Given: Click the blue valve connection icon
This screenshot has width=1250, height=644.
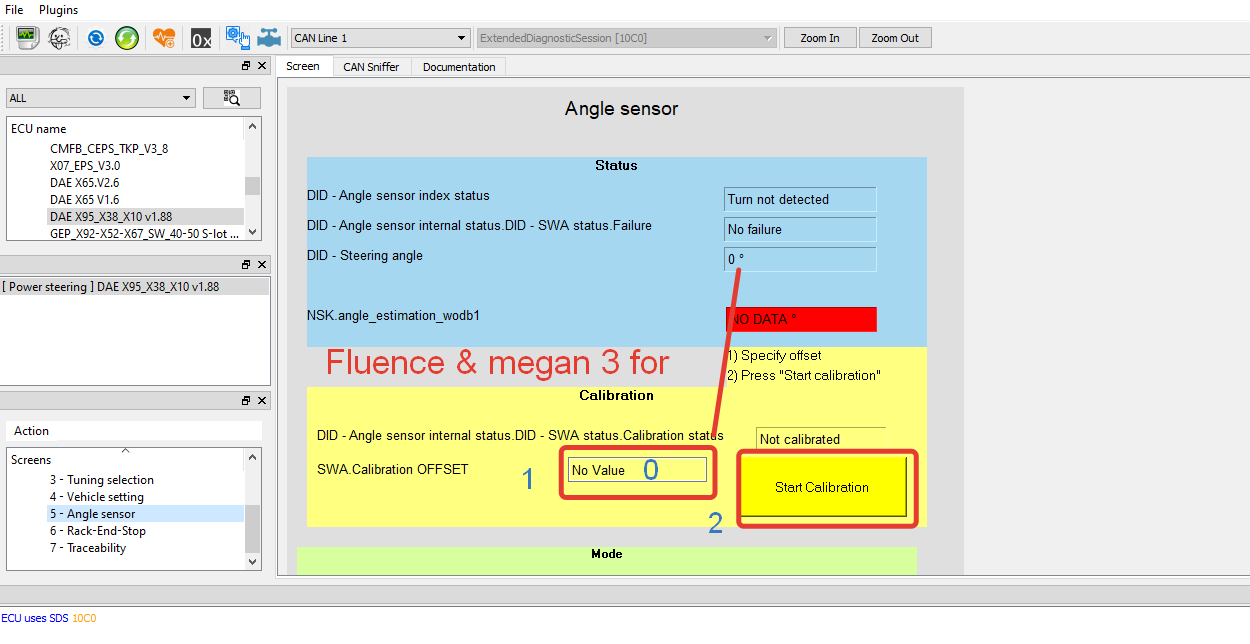Looking at the screenshot, I should click(x=269, y=37).
